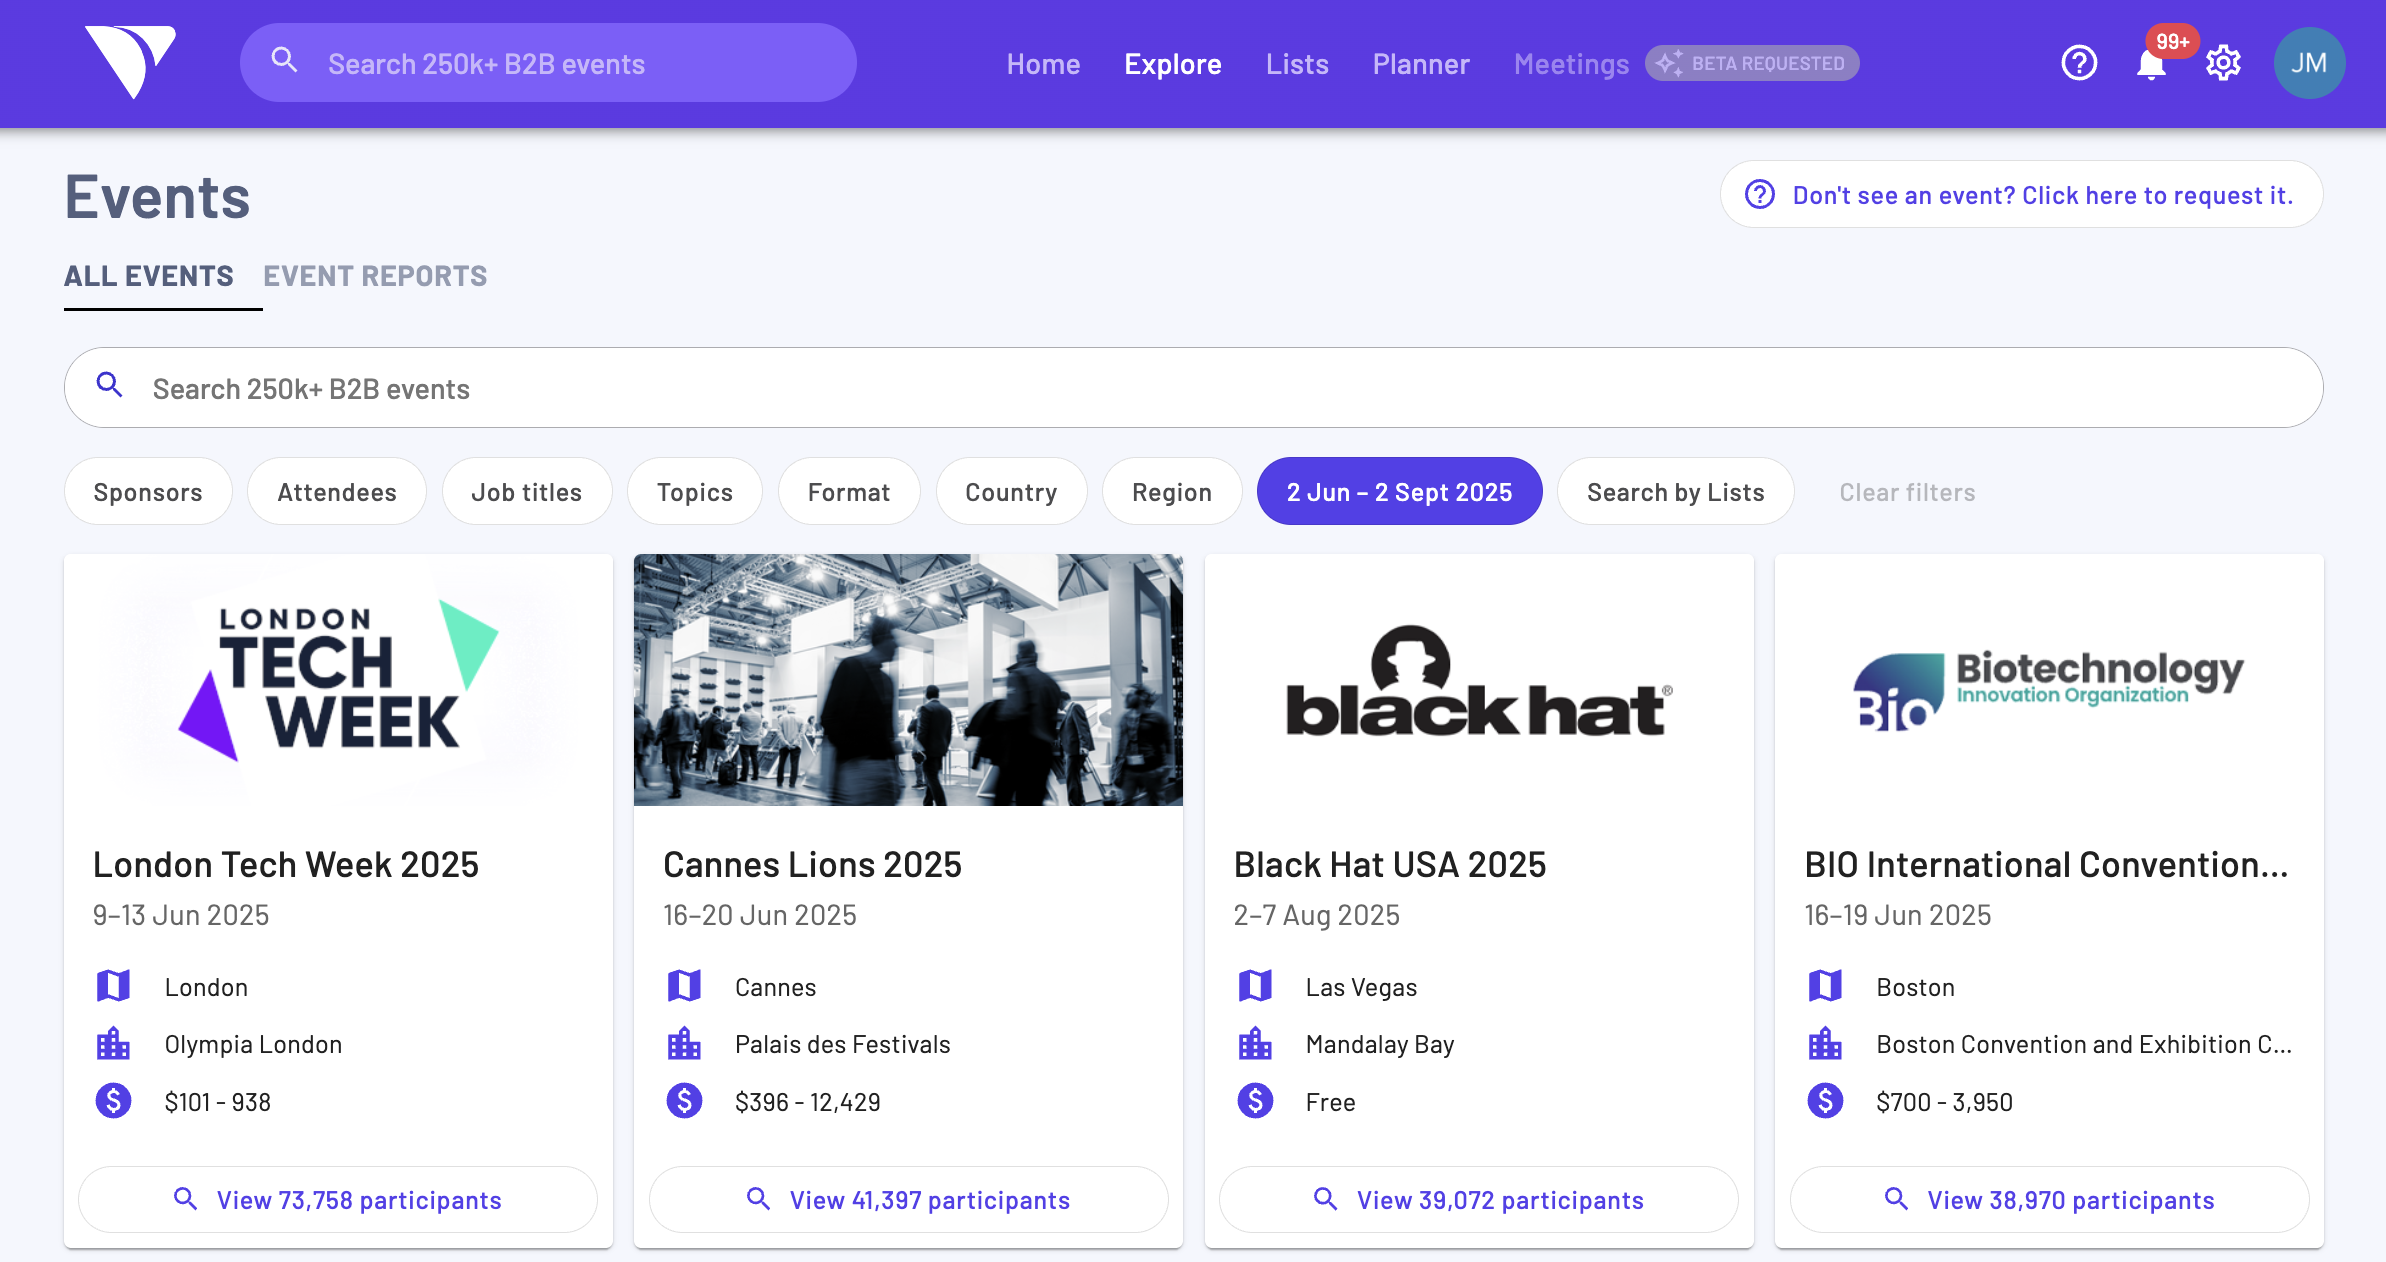Click magnifier icon in View 38,970 participants button
Image resolution: width=2386 pixels, height=1262 pixels.
[x=1896, y=1198]
